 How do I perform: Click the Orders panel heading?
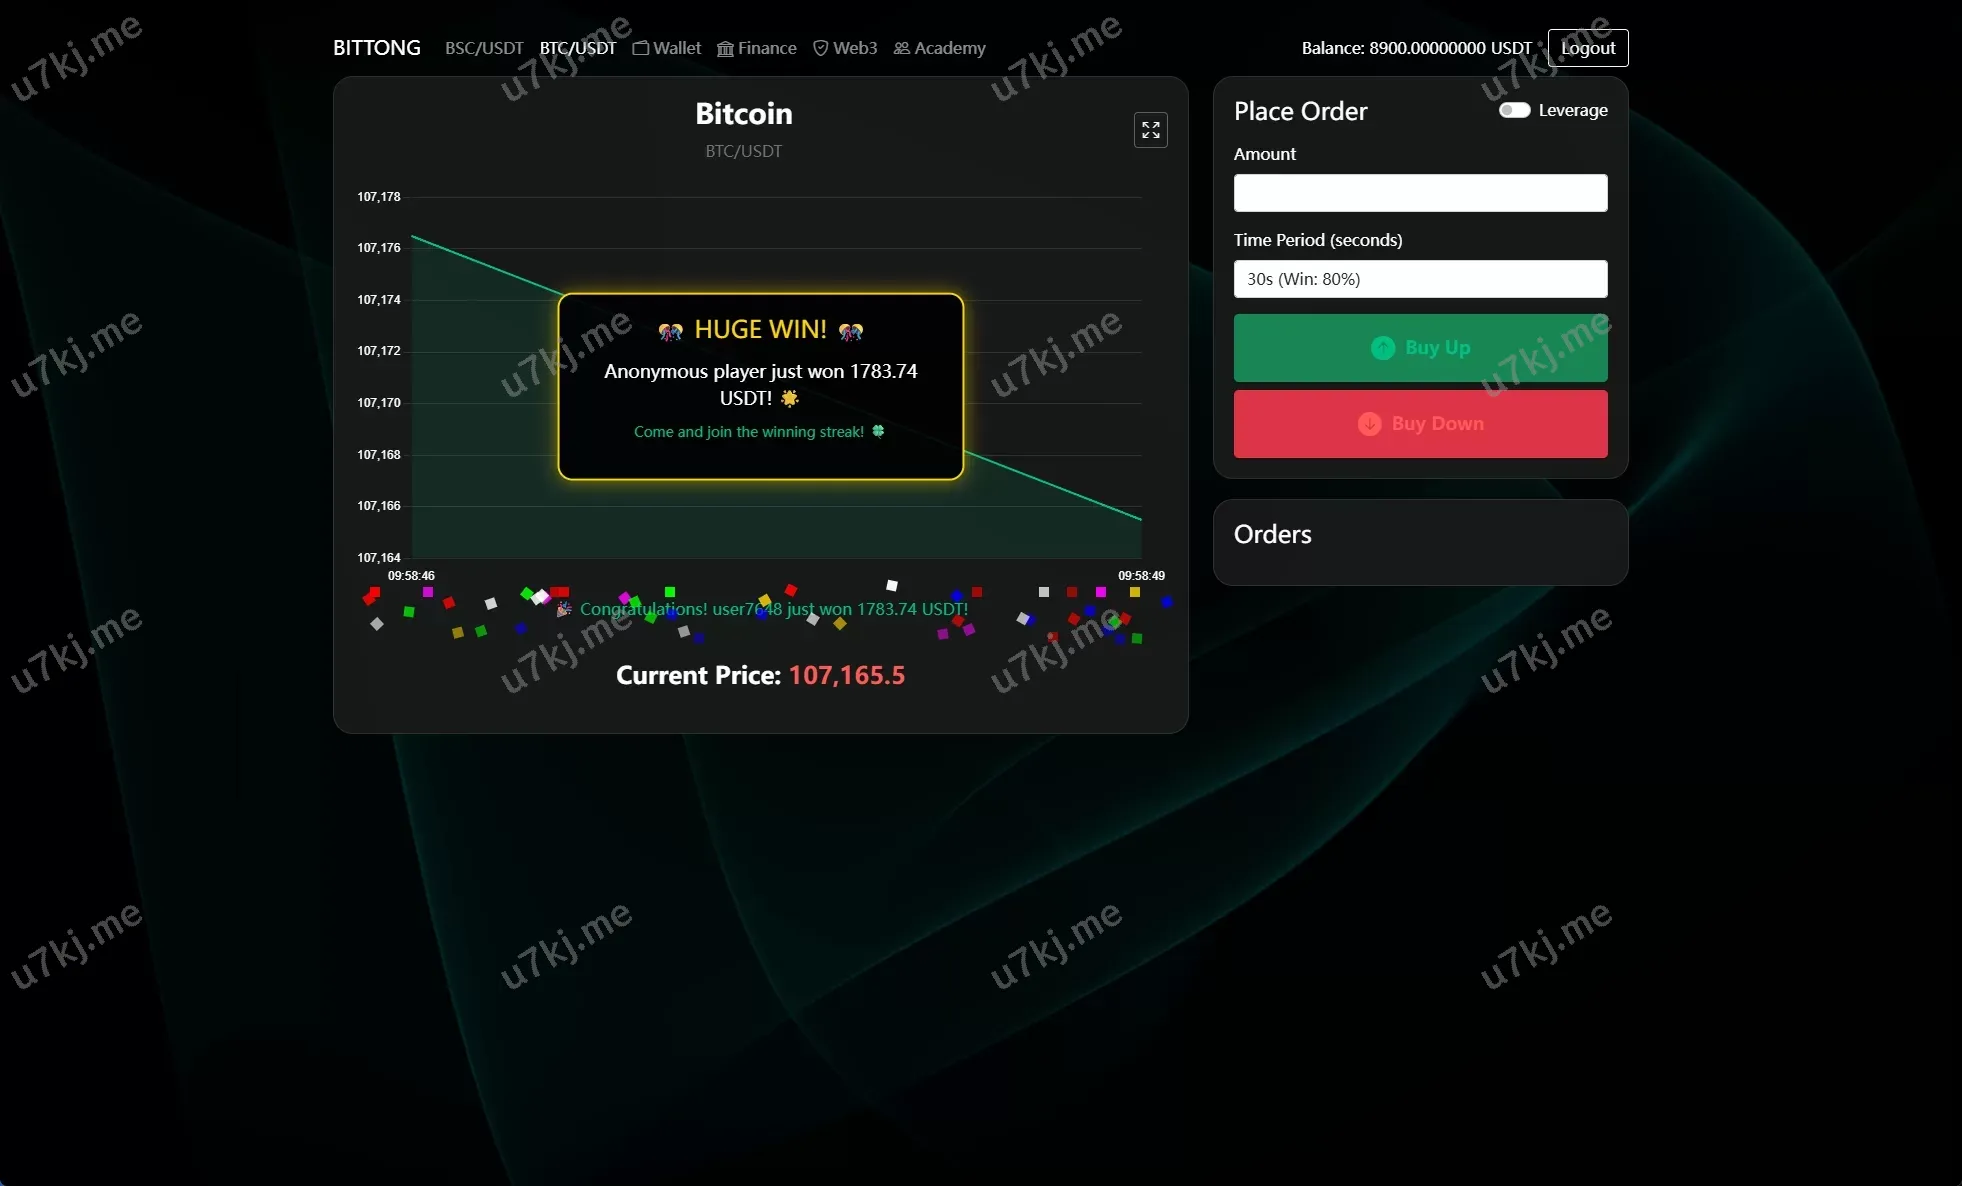coord(1272,534)
